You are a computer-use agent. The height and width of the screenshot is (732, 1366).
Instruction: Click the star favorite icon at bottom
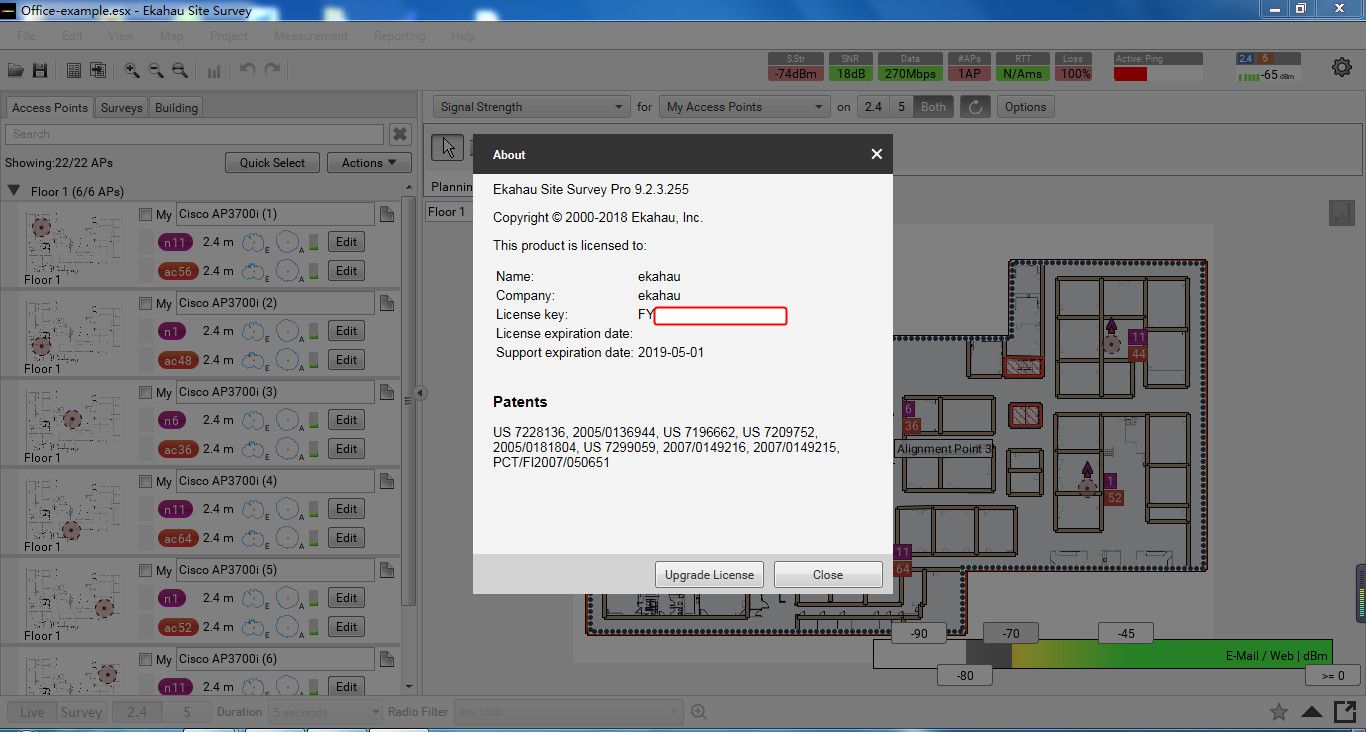1278,712
